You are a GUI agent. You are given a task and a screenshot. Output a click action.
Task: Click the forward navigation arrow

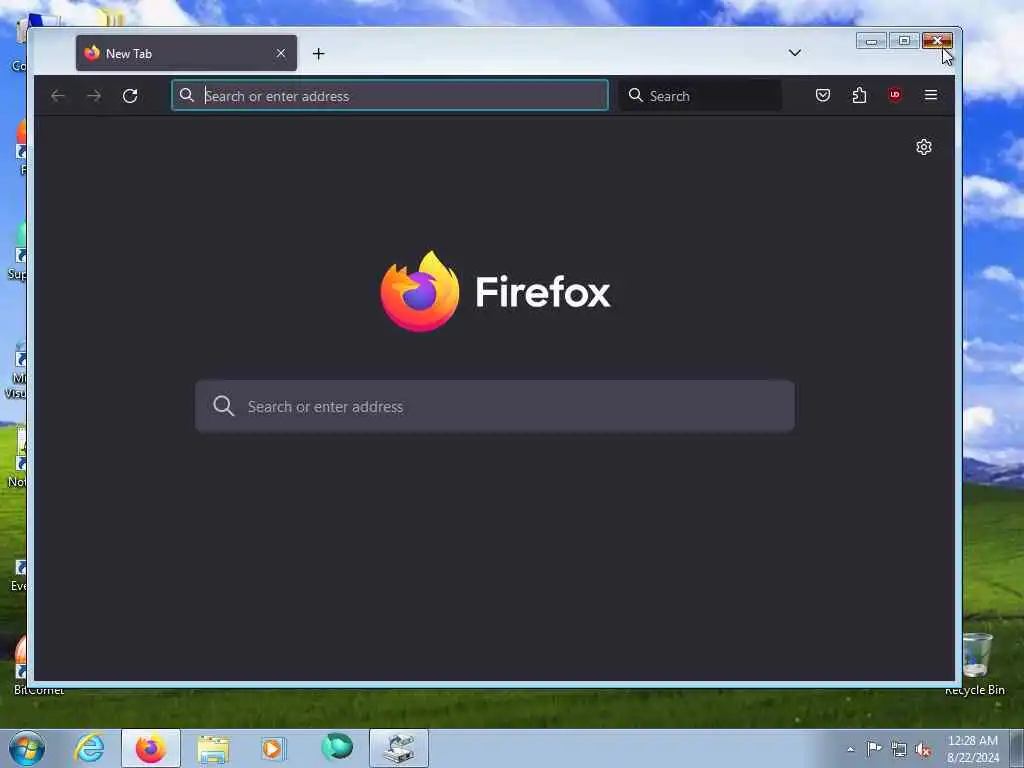click(94, 96)
